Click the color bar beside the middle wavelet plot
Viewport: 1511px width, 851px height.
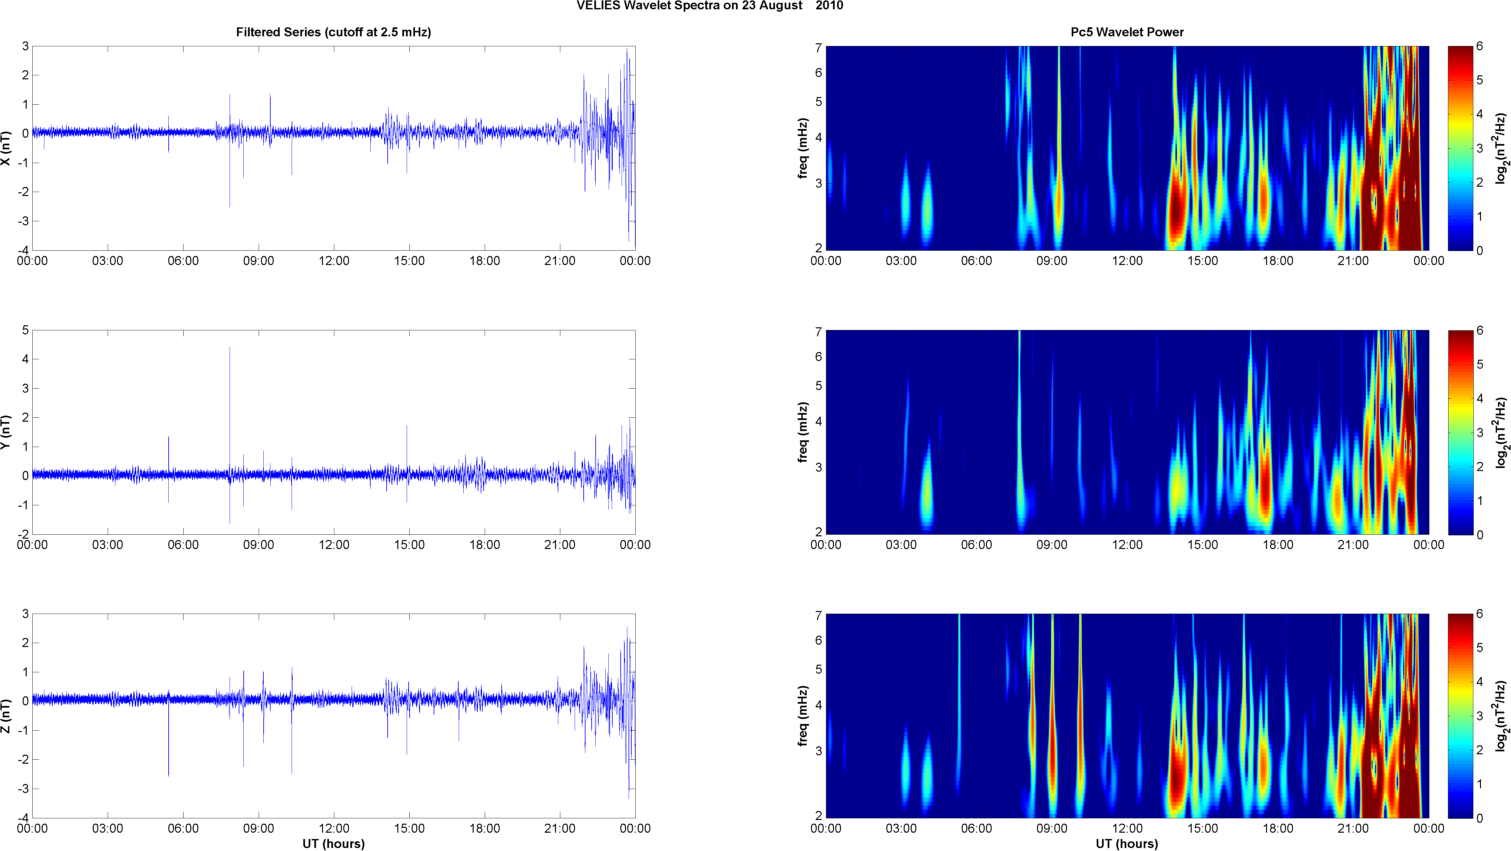(x=1460, y=432)
